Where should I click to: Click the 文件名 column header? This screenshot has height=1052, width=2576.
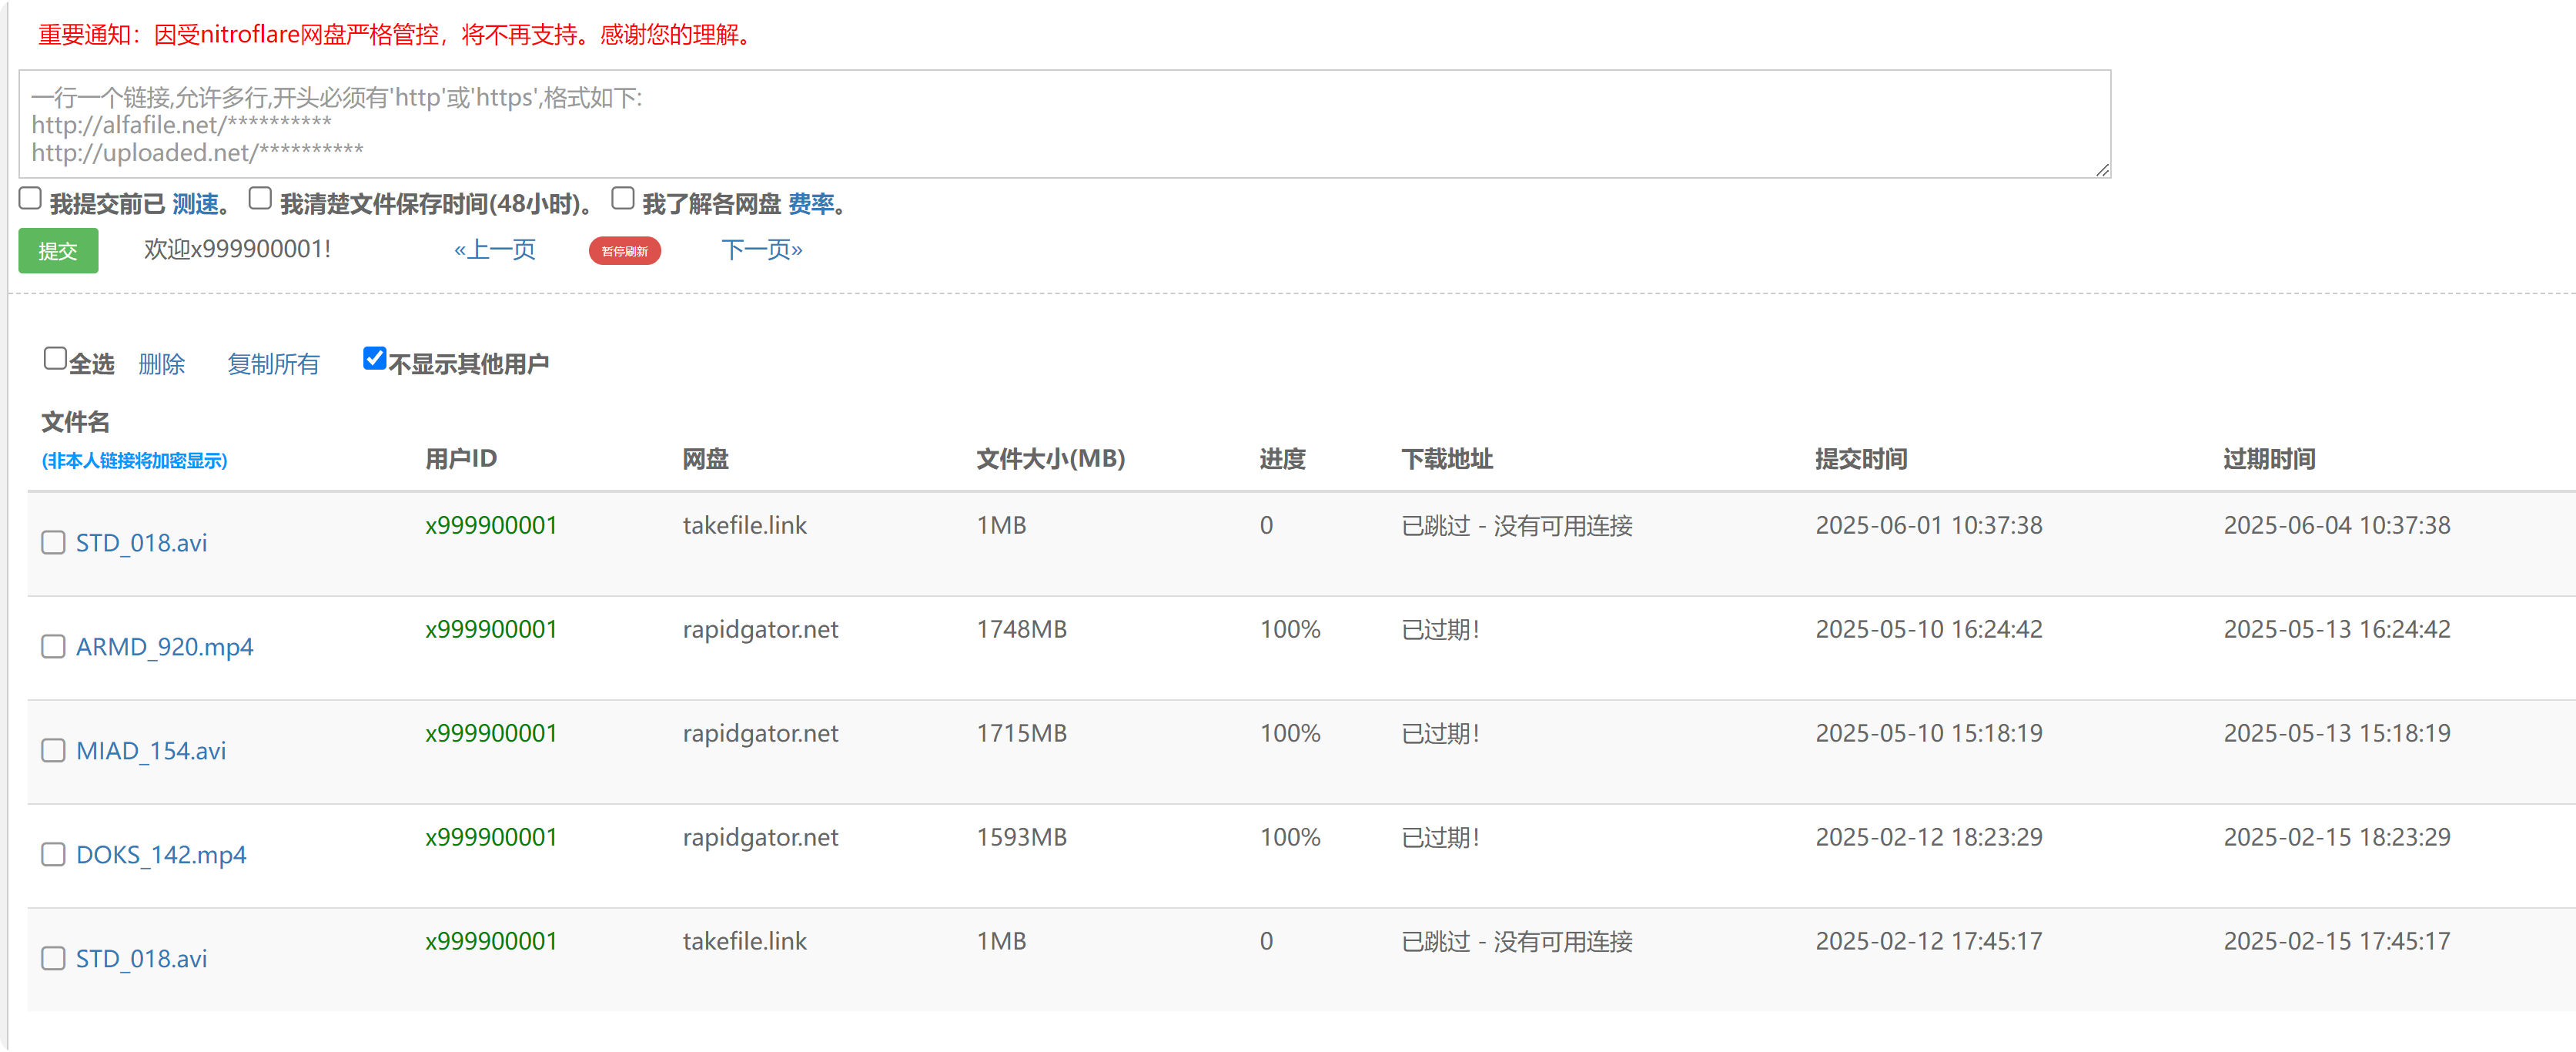[x=76, y=422]
